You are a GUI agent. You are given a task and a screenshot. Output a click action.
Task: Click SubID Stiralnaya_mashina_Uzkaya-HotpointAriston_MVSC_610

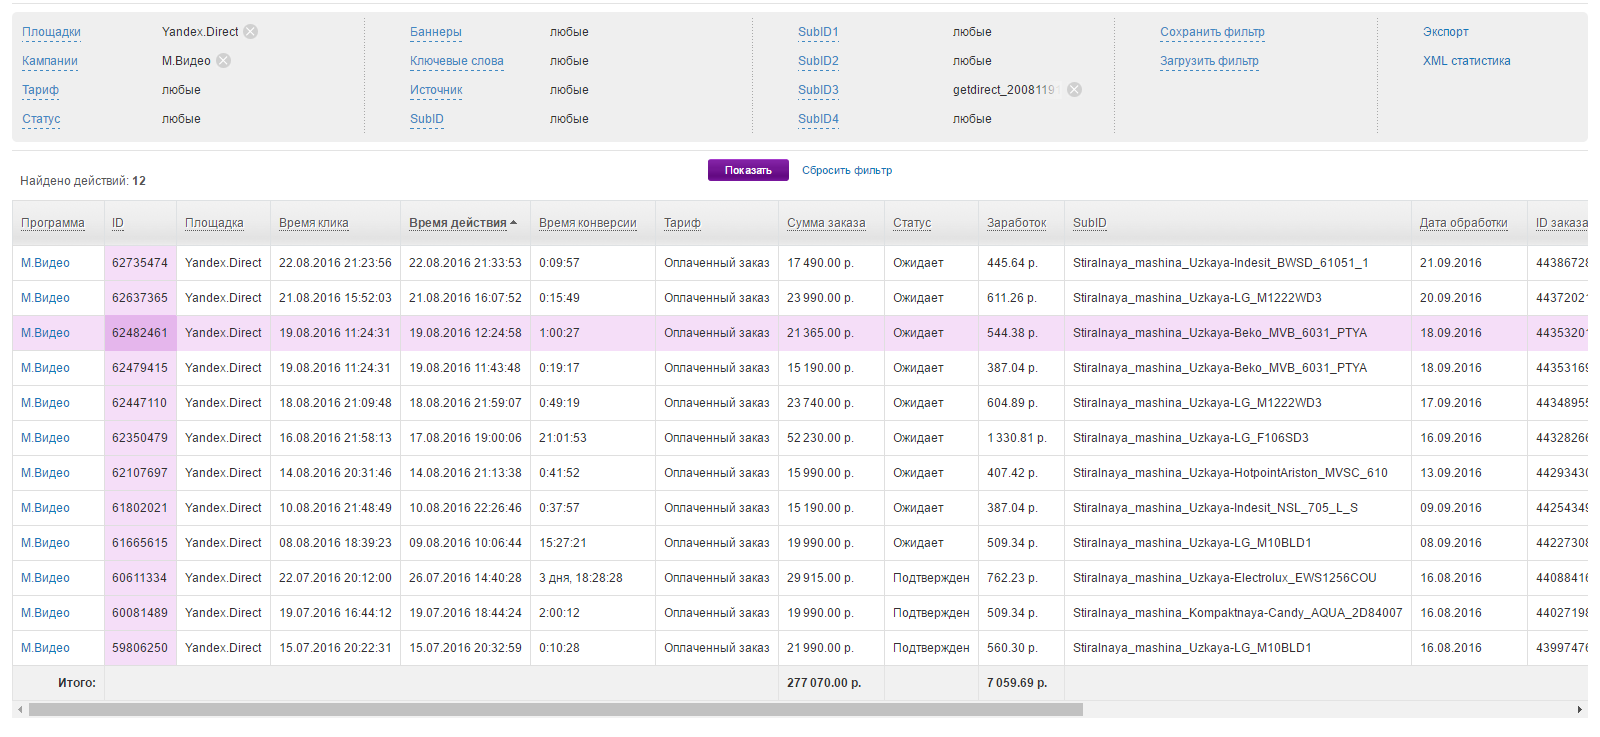[1230, 473]
